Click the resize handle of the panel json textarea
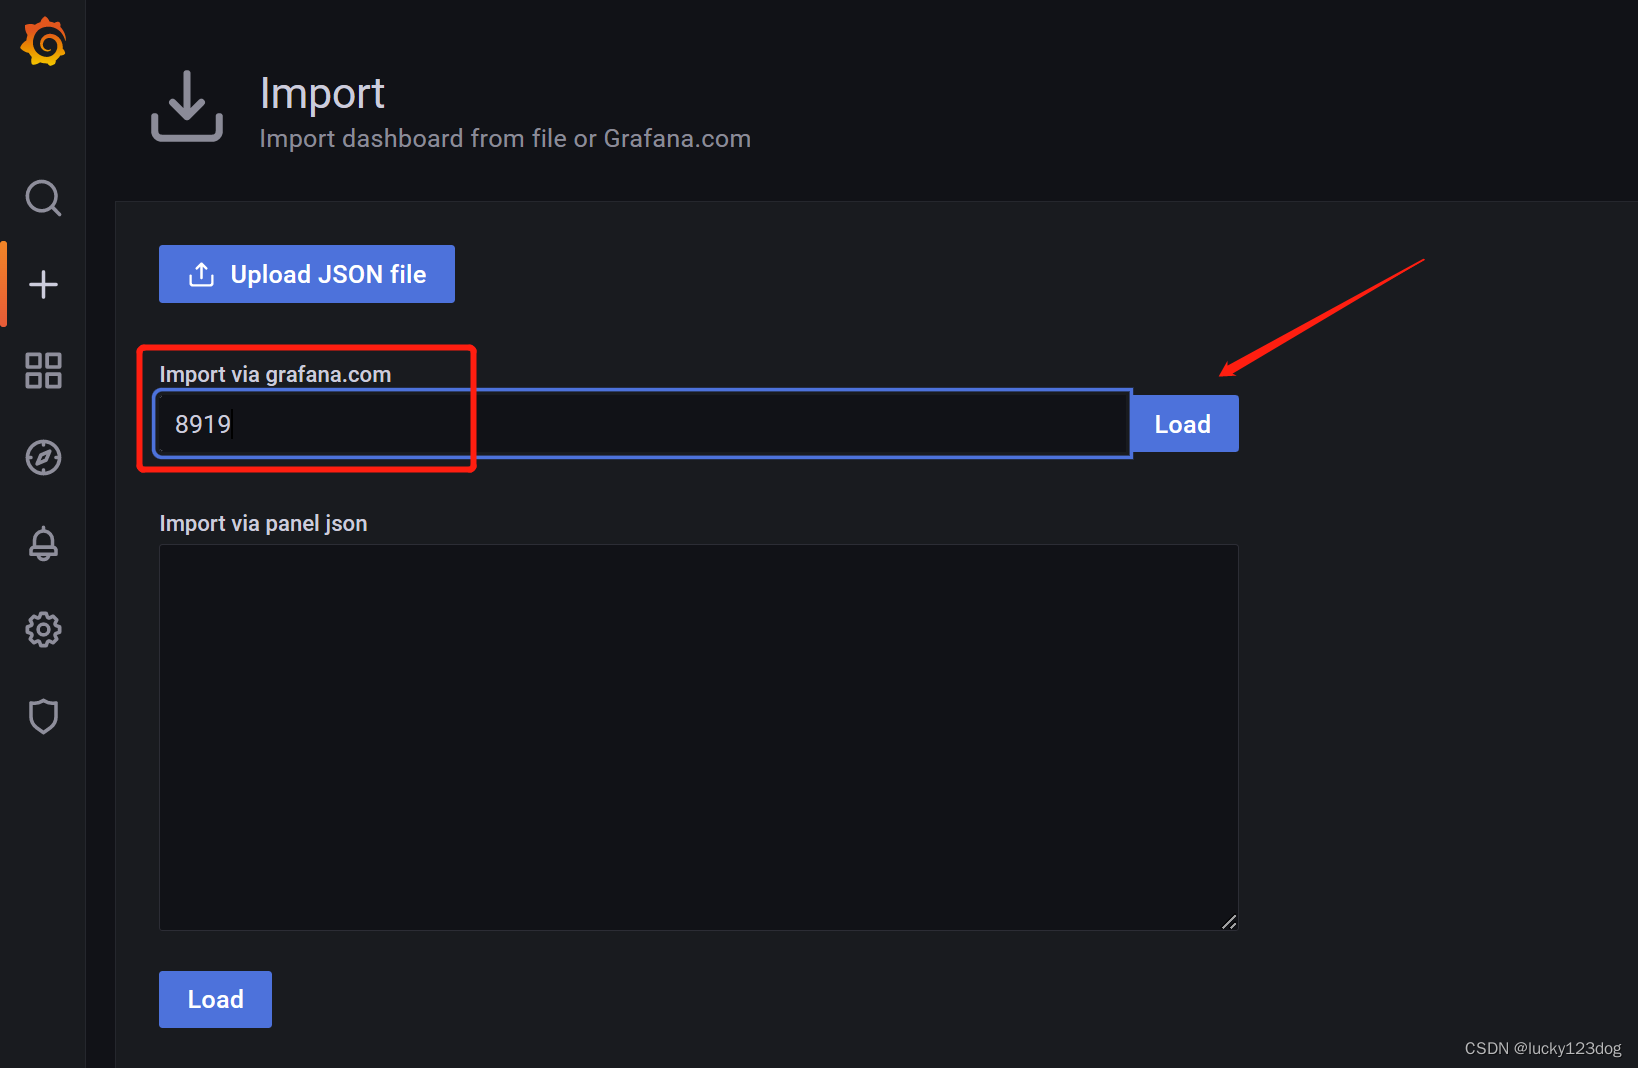This screenshot has width=1638, height=1068. click(1229, 922)
